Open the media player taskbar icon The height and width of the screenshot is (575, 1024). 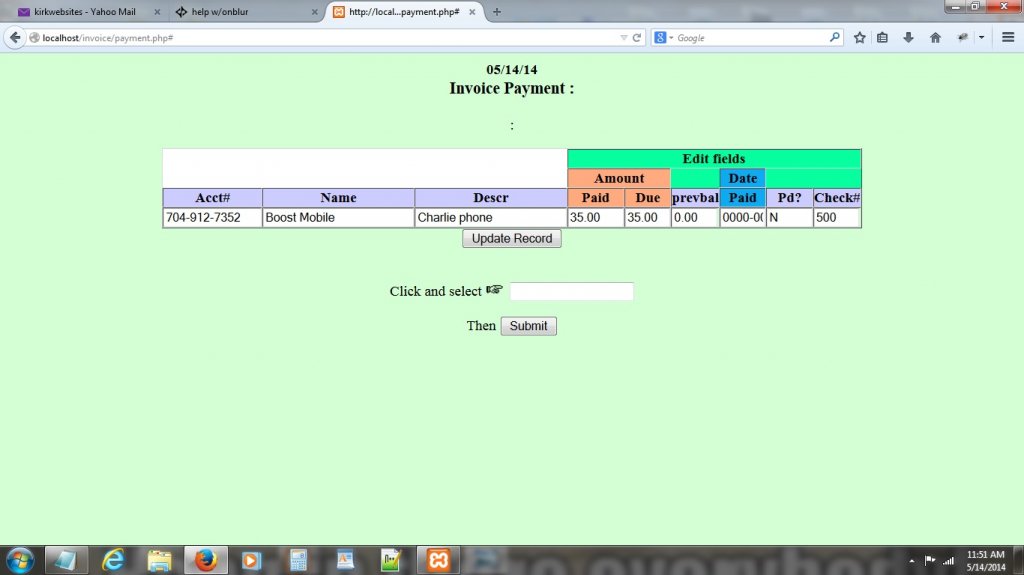click(x=251, y=560)
